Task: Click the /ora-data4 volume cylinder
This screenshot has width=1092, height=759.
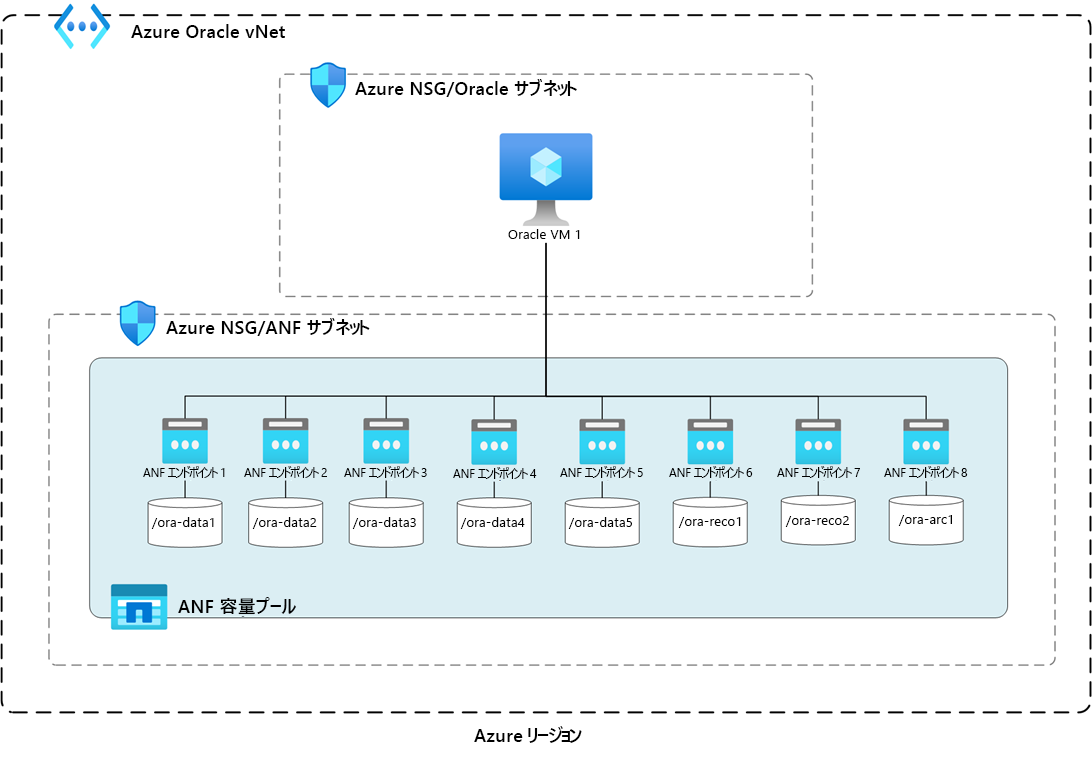Action: pos(494,522)
